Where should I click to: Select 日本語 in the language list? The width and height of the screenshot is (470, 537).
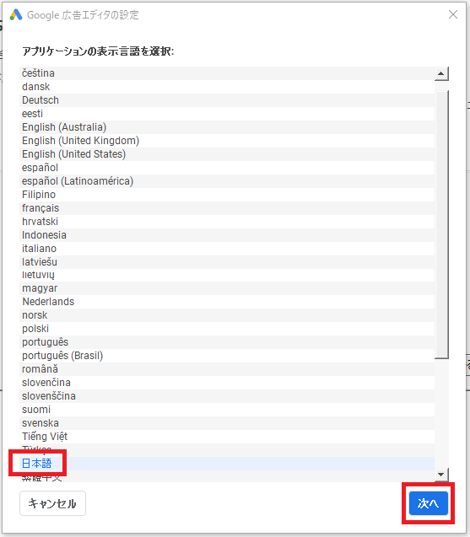pos(227,463)
